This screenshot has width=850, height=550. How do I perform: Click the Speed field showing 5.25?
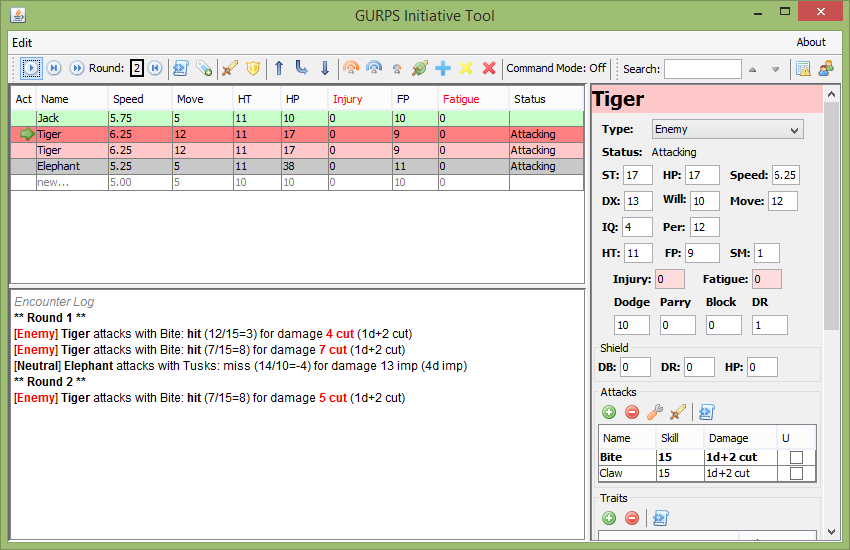785,176
